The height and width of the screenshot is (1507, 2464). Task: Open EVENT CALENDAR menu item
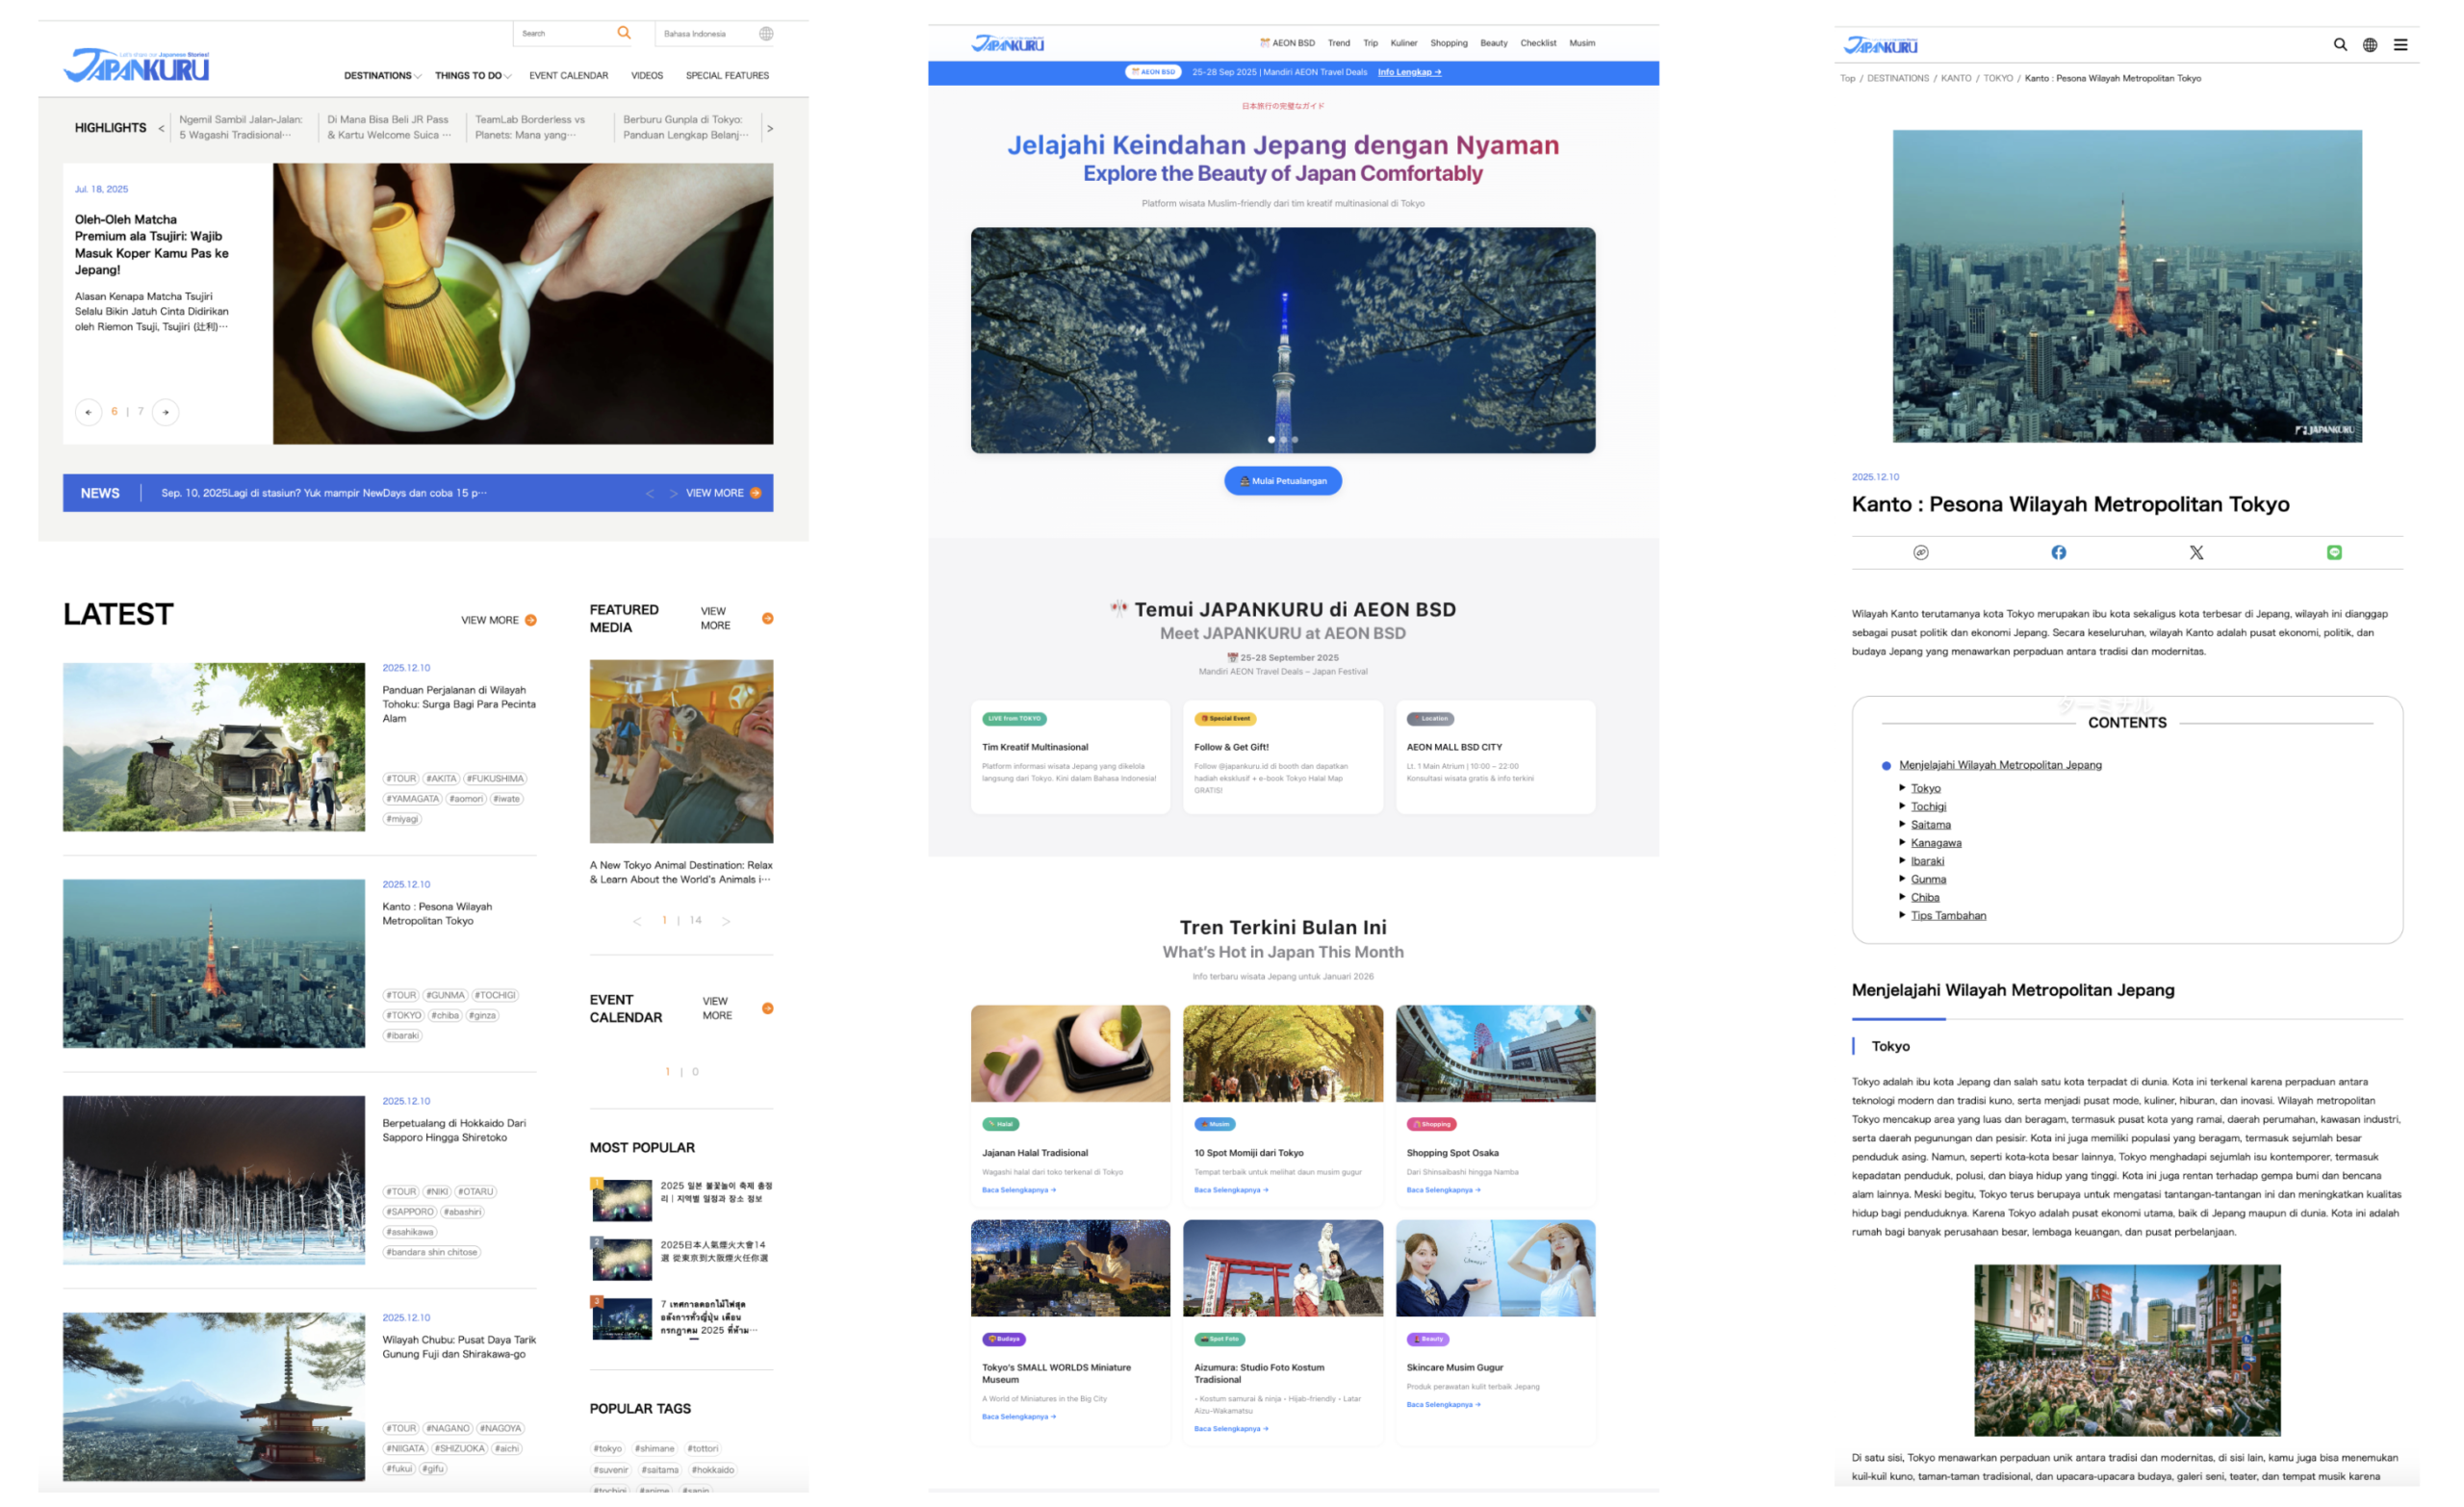click(x=568, y=76)
